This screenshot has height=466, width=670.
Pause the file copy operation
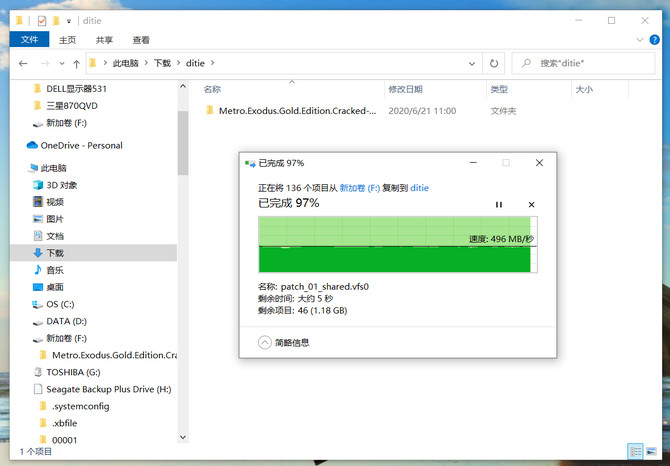499,204
